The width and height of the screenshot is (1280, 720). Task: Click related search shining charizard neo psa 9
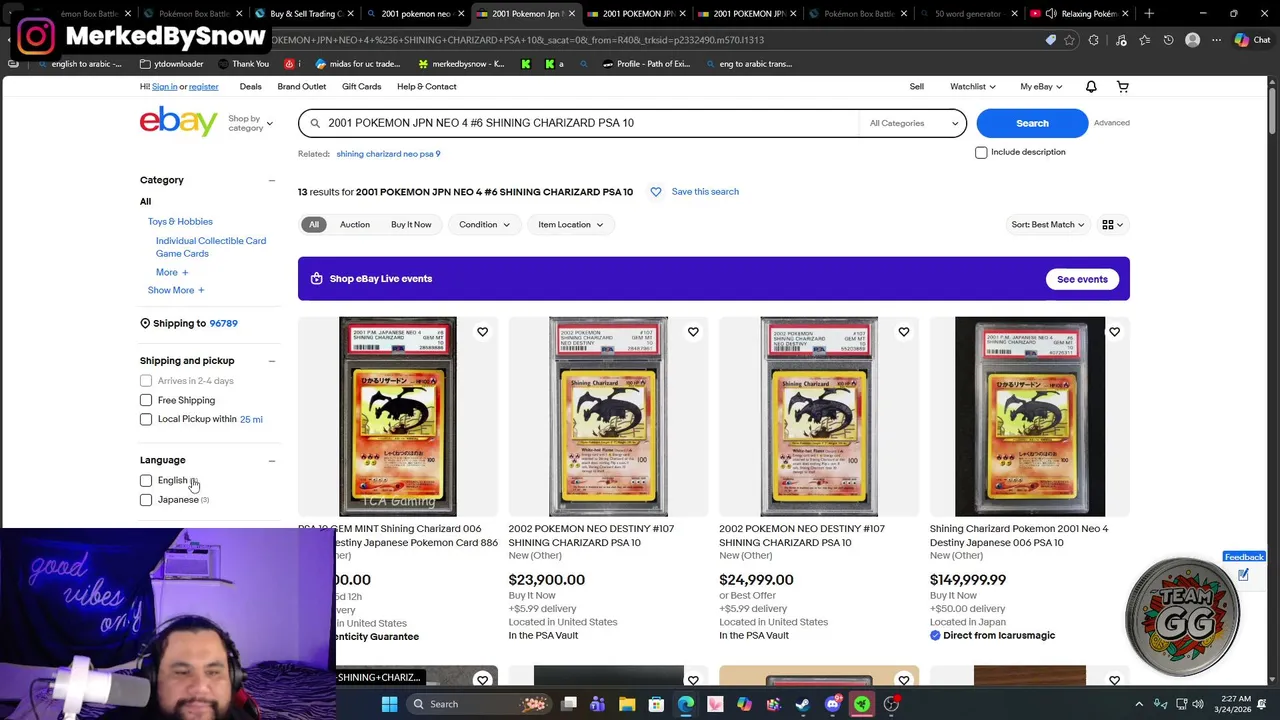click(x=388, y=154)
